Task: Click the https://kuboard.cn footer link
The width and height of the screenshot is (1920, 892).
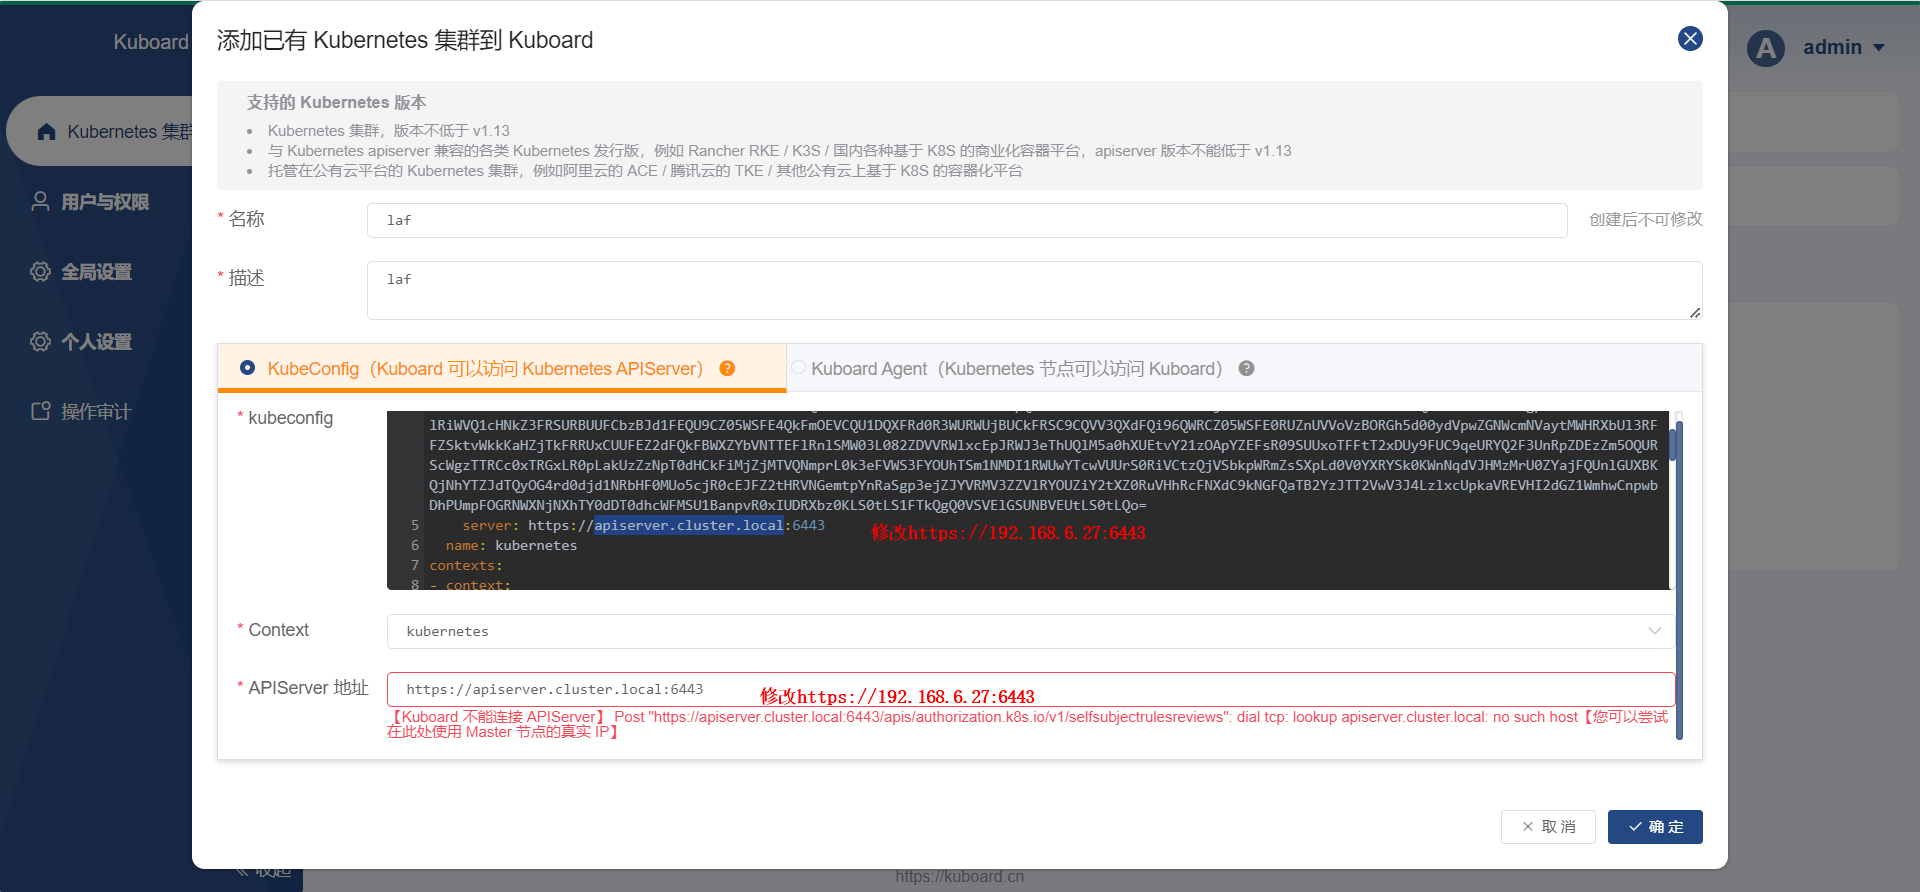Action: tap(960, 876)
